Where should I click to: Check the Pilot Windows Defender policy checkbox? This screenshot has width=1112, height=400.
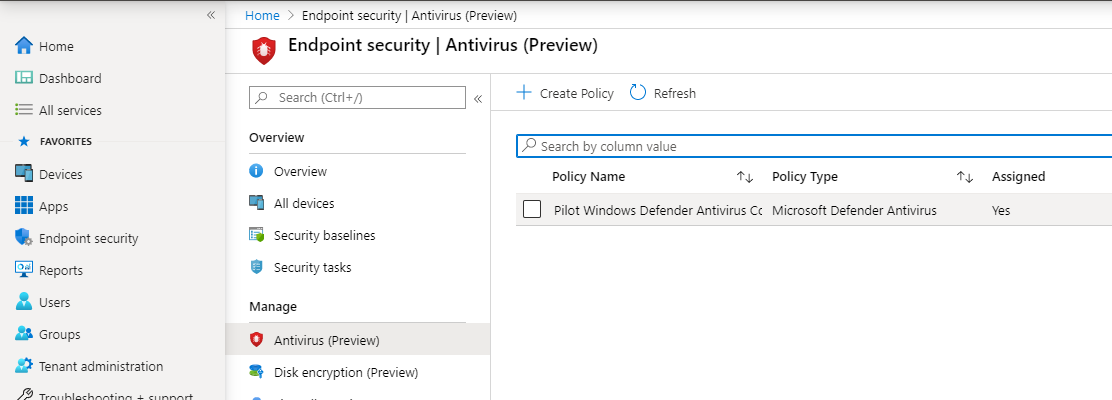coord(532,210)
